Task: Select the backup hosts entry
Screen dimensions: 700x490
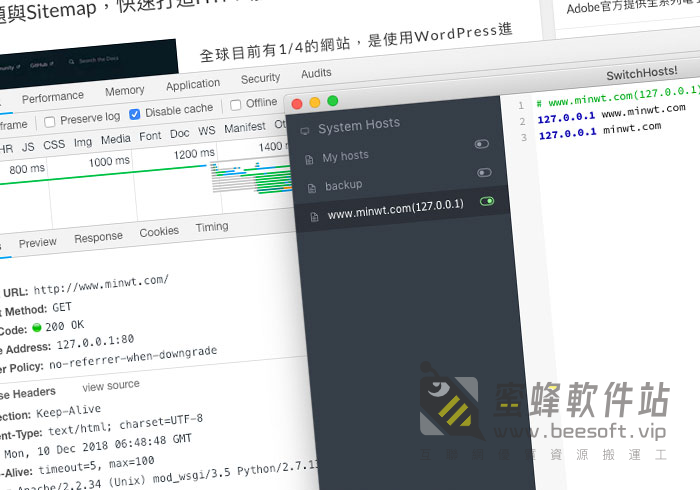Action: click(x=344, y=185)
